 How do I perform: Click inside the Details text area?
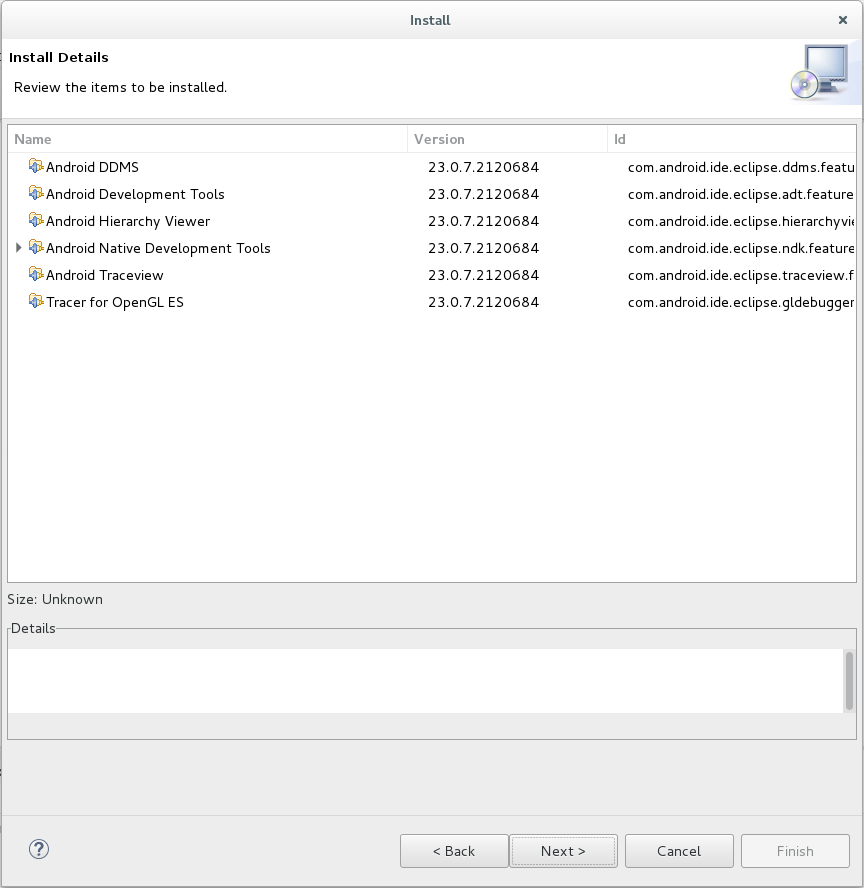(x=425, y=681)
